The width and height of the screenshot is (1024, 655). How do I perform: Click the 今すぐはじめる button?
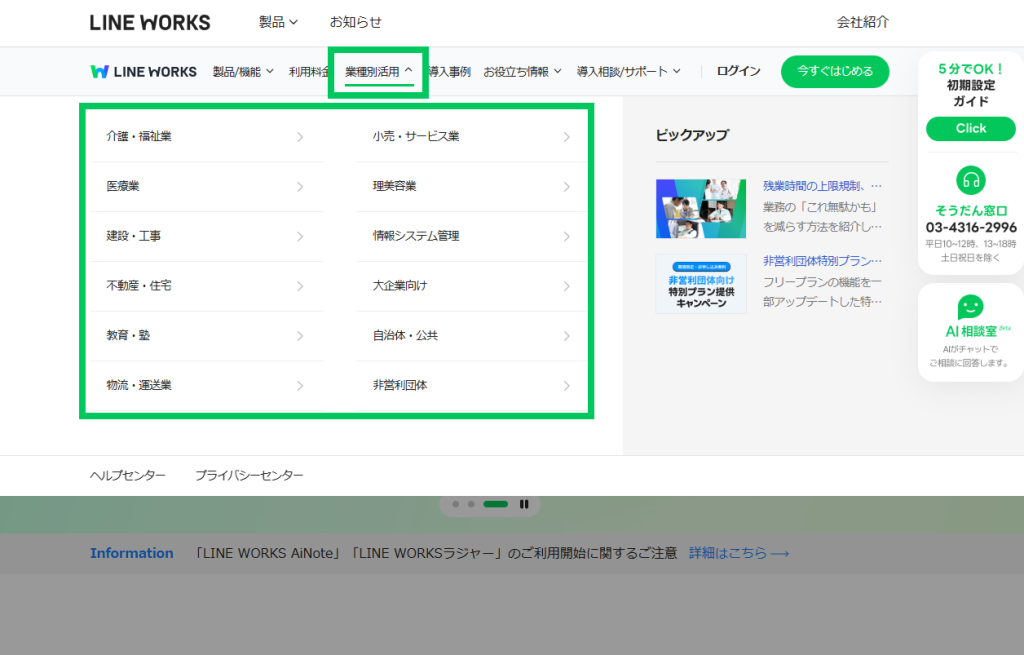(x=834, y=72)
